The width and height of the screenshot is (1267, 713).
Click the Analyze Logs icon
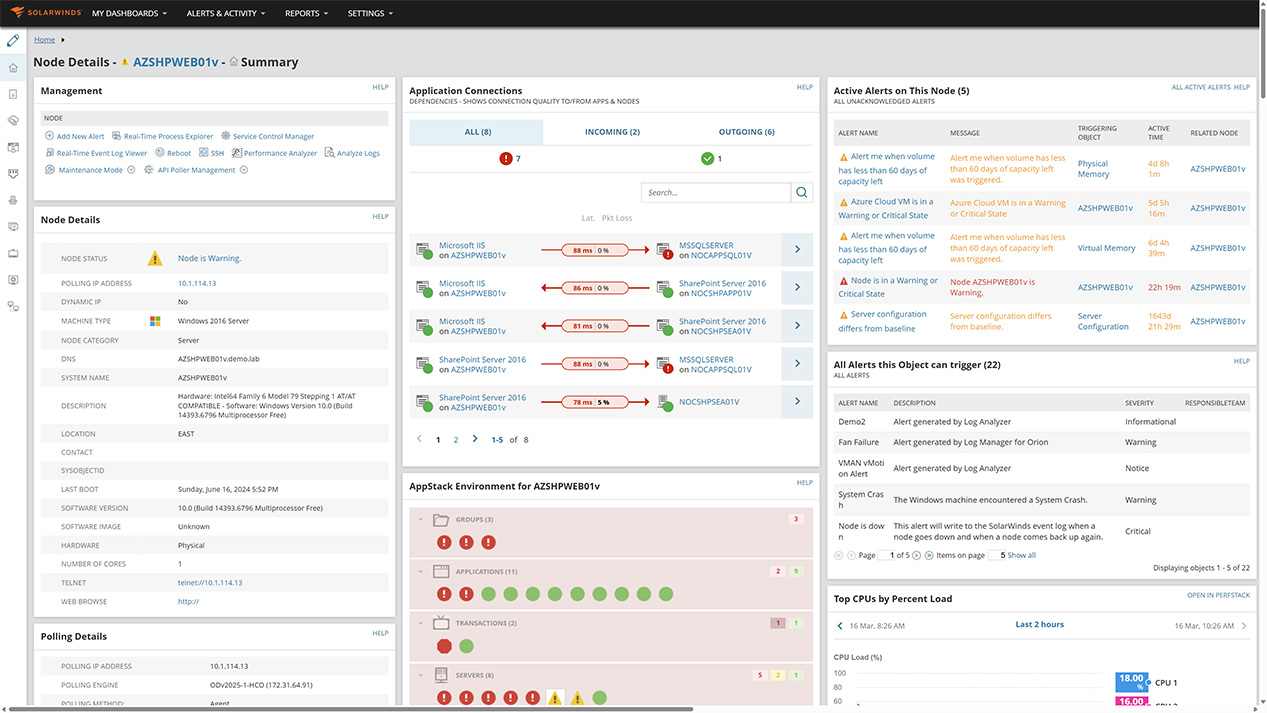(x=329, y=151)
